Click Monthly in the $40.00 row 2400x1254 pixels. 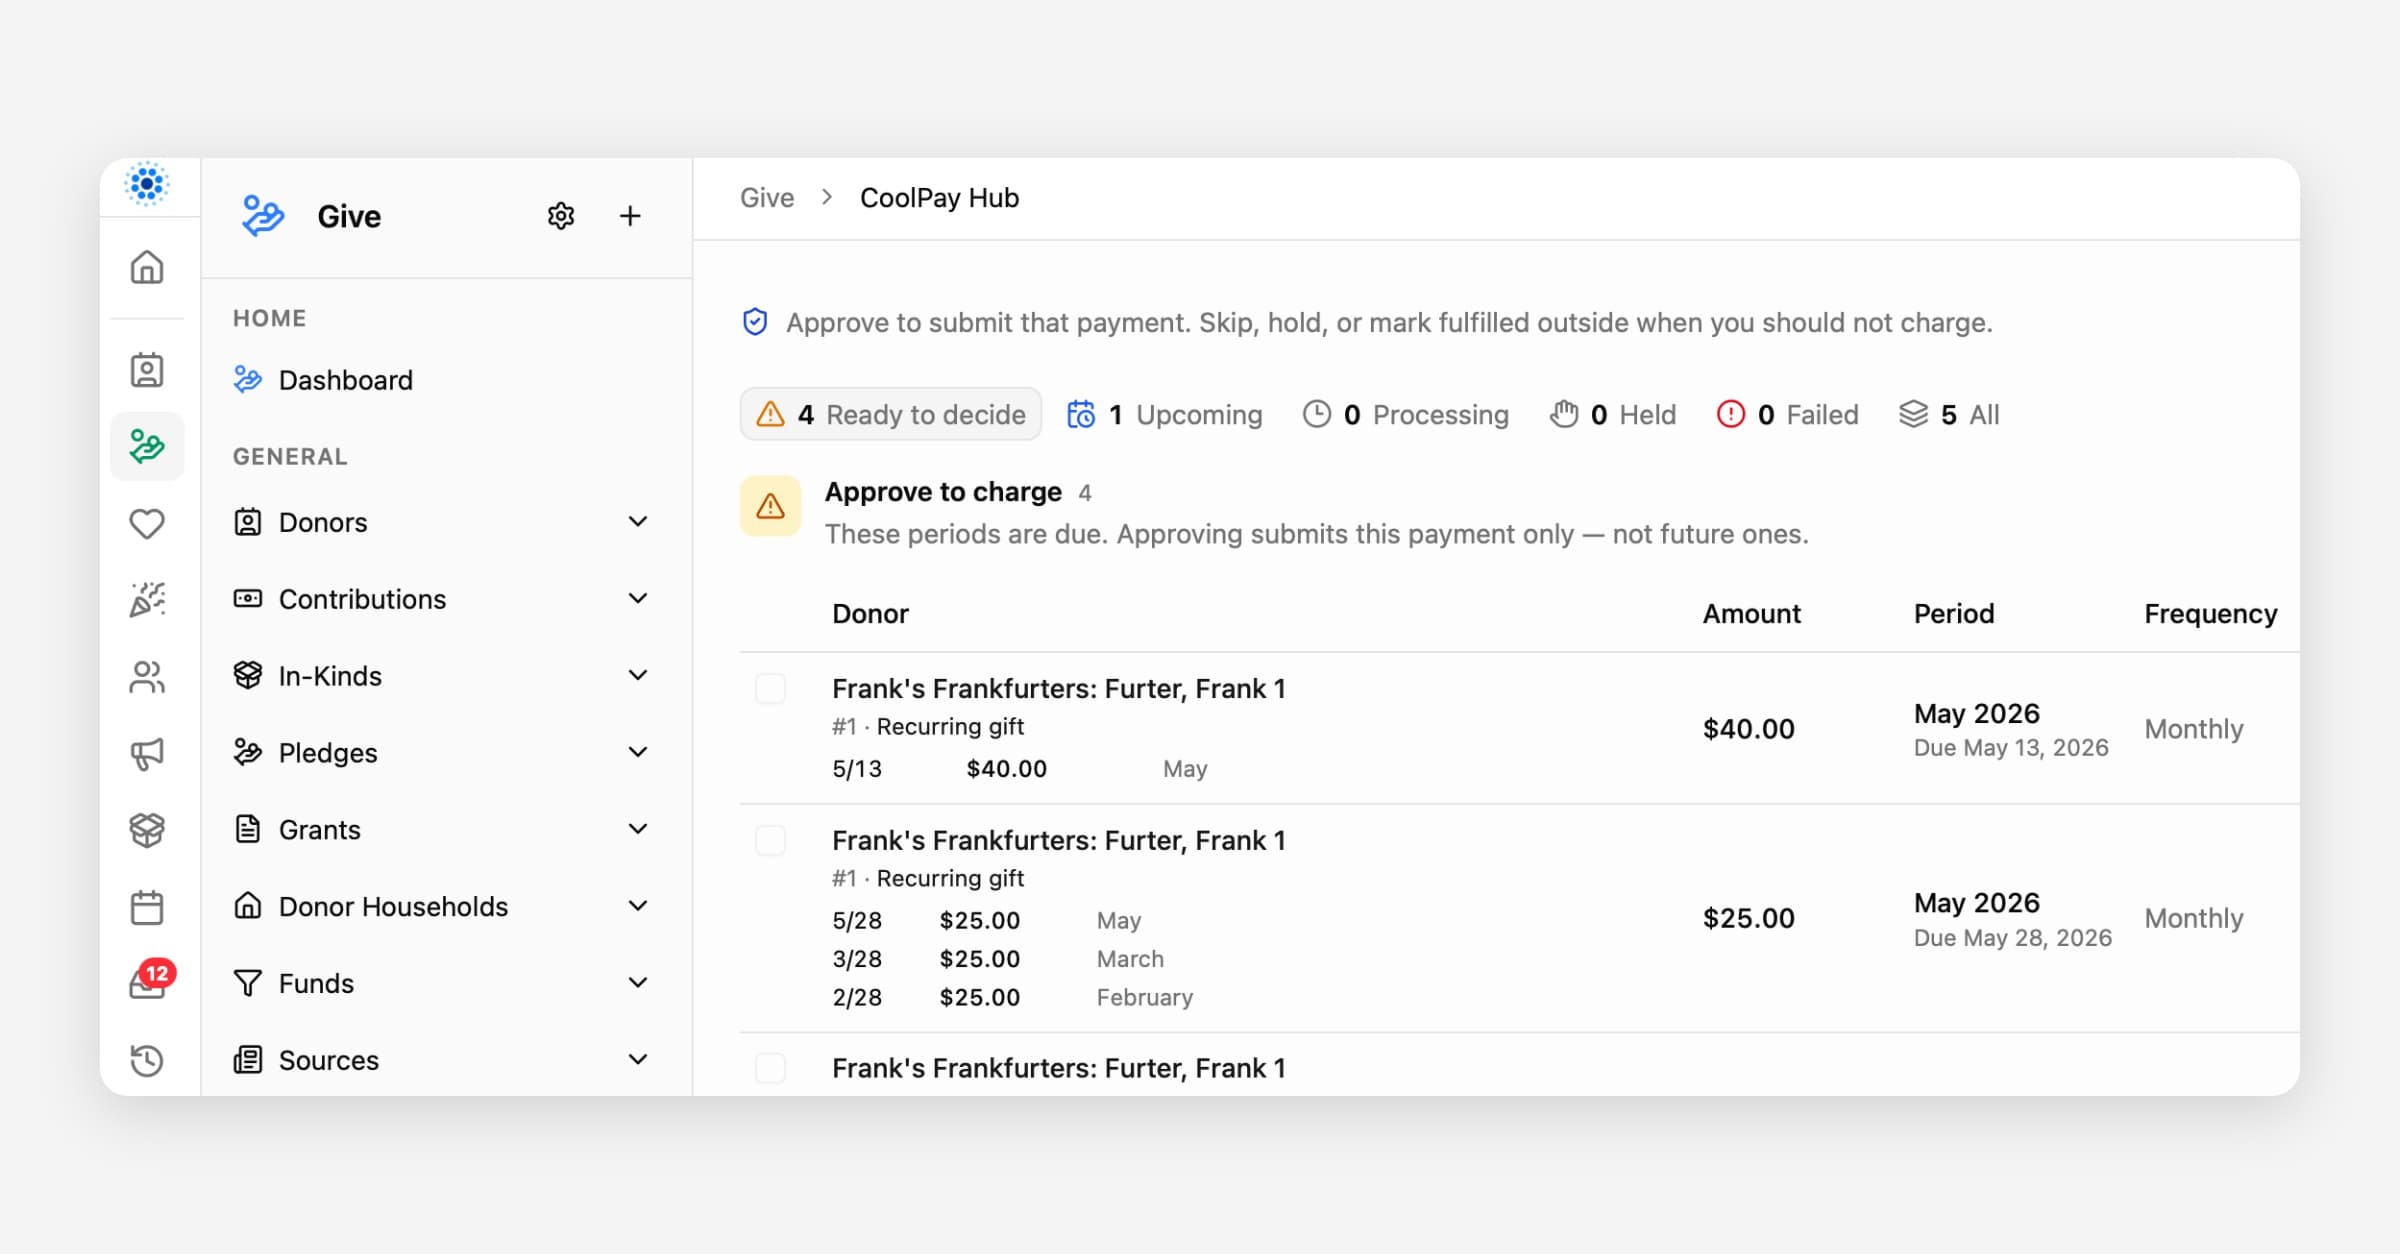(x=2194, y=729)
